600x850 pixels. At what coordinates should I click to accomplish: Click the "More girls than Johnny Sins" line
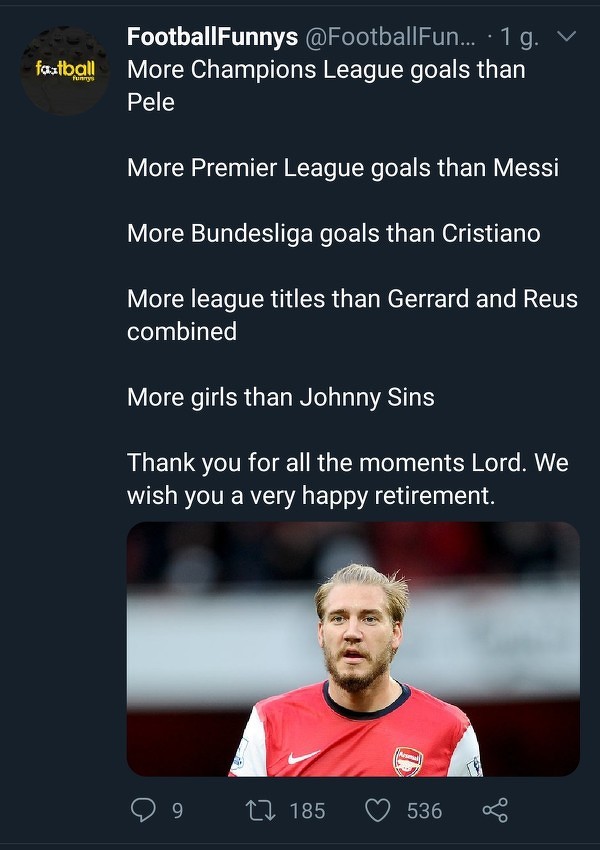pos(281,397)
